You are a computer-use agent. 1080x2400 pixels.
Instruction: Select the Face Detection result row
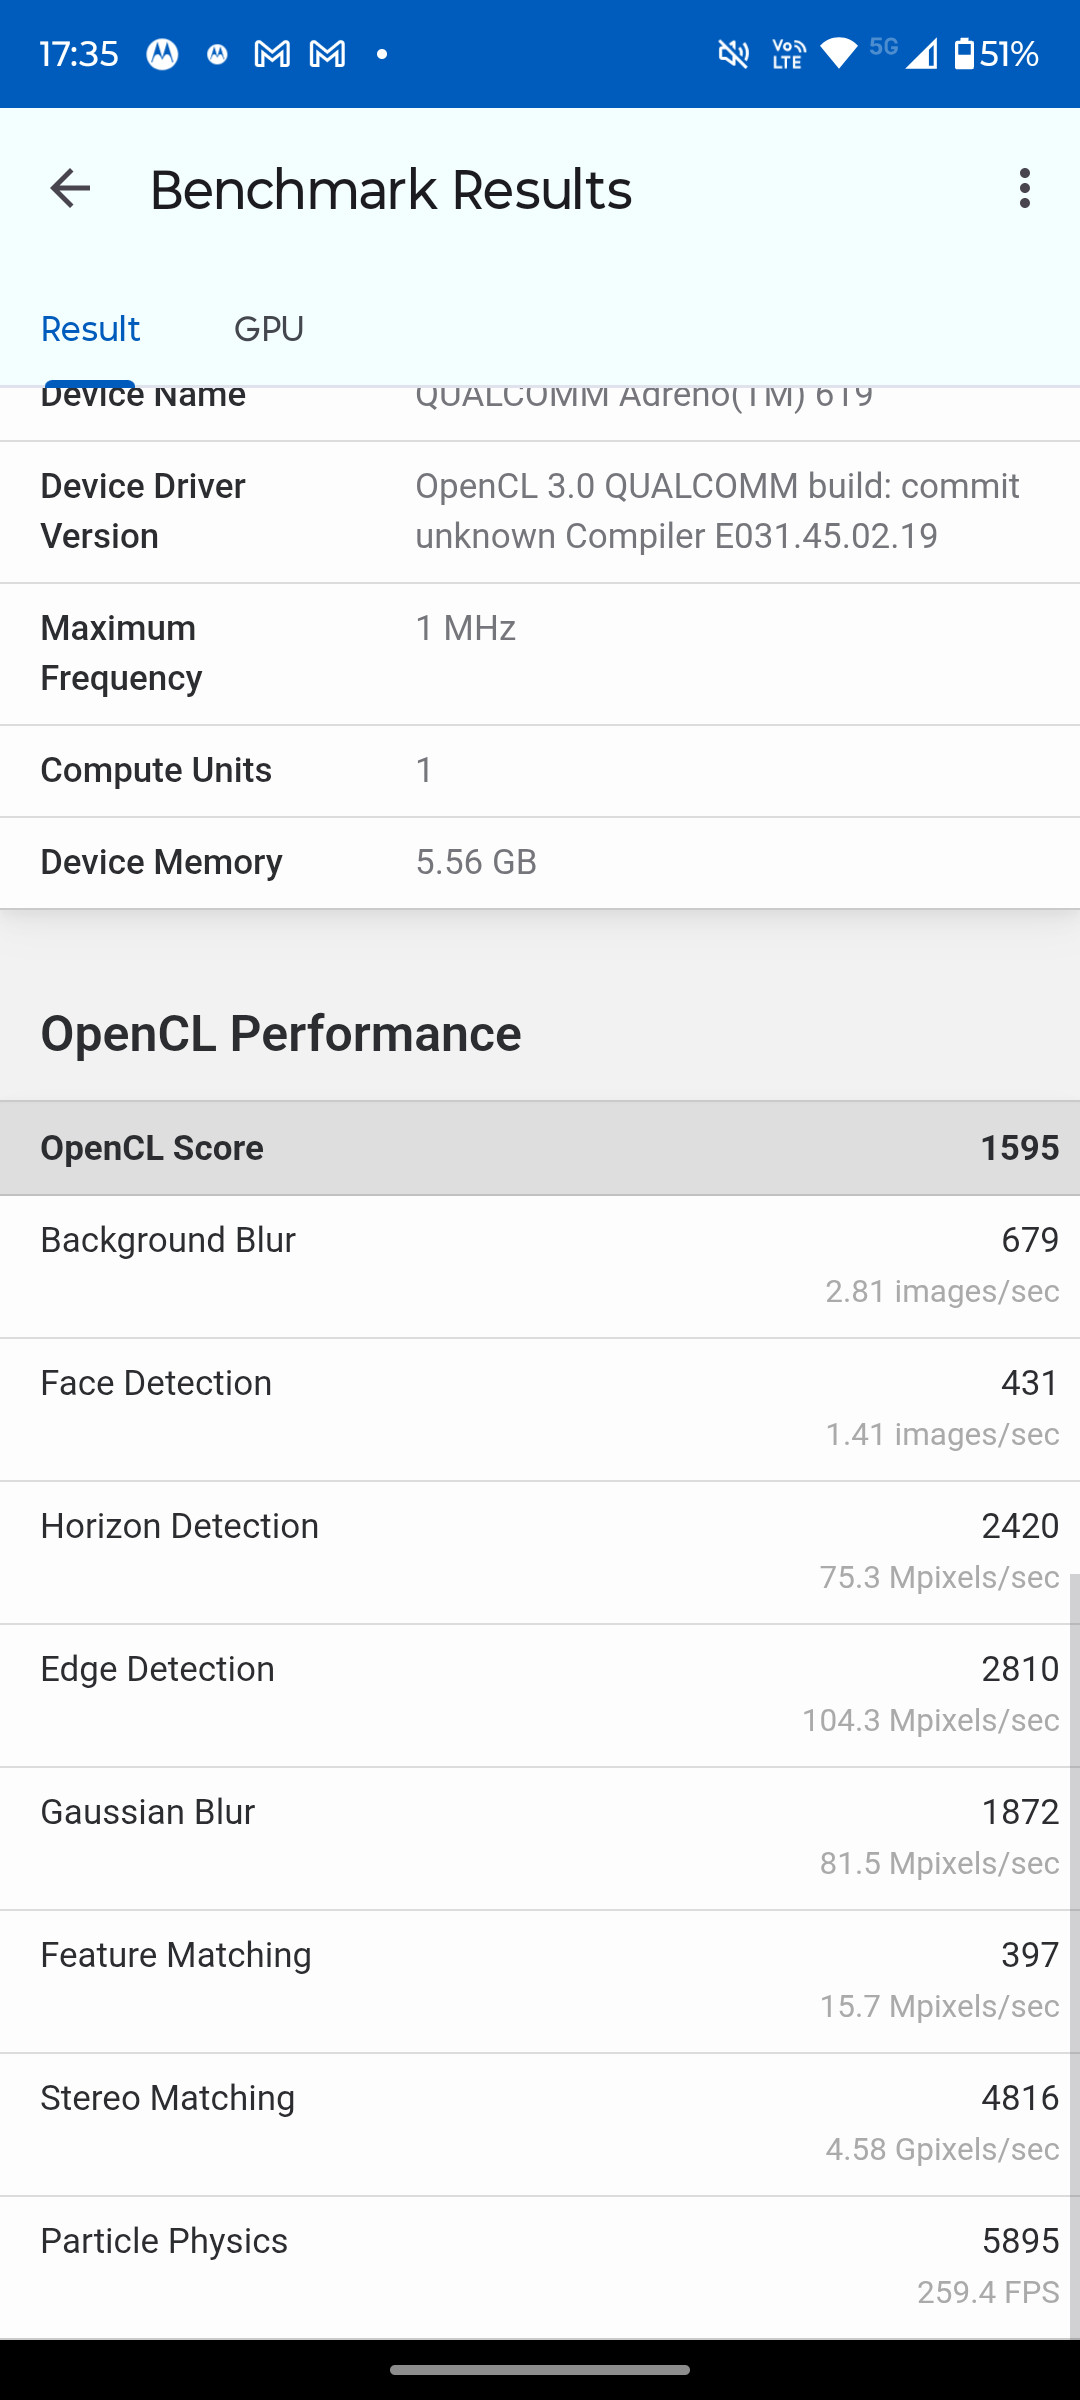tap(540, 1409)
